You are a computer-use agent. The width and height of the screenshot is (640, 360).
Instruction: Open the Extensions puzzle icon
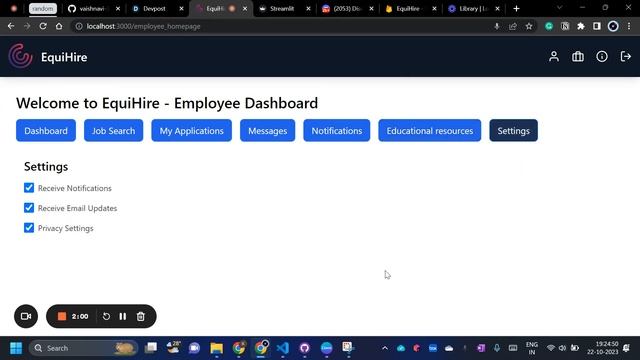pyautogui.click(x=581, y=26)
